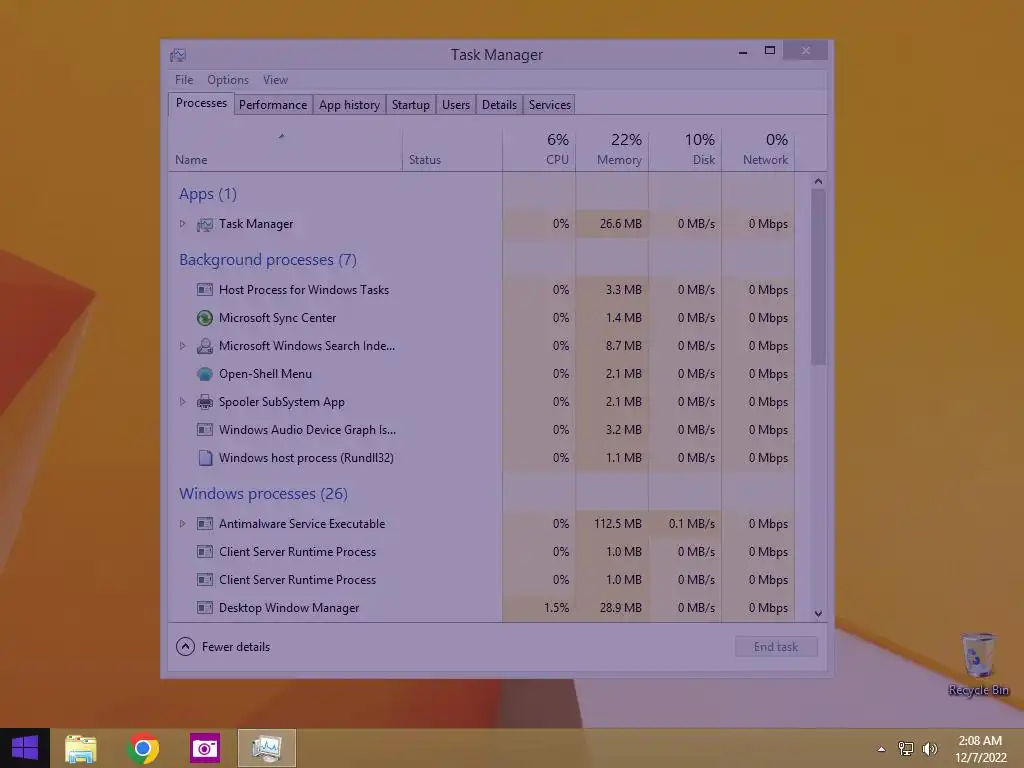Sort by the Memory column header
The height and width of the screenshot is (768, 1024).
612,150
